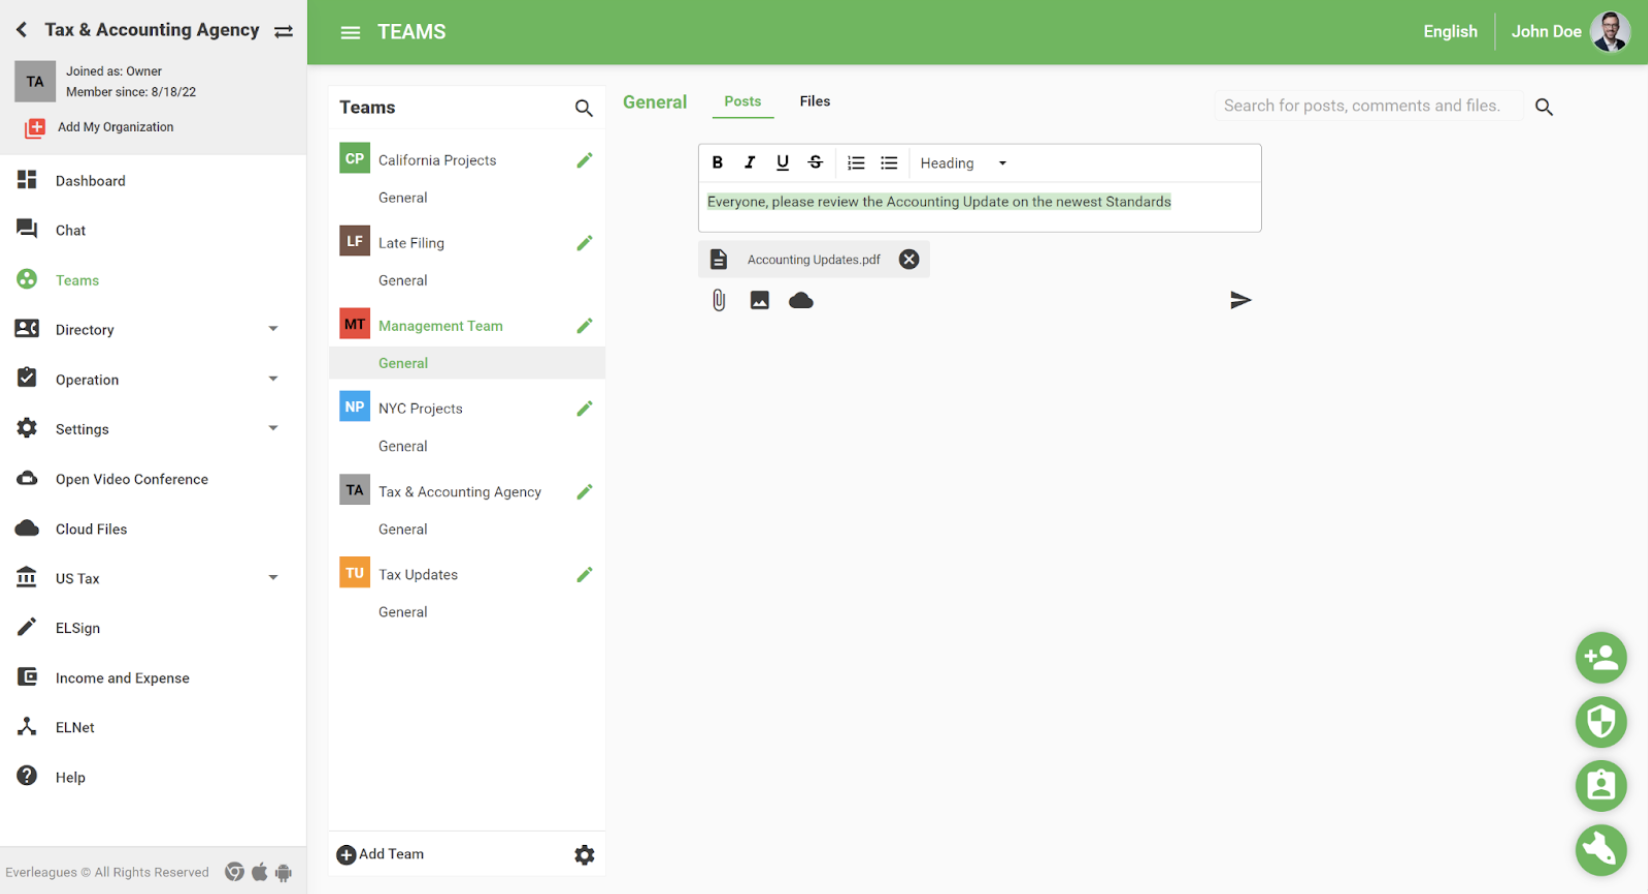Edit NYC Projects team with pencil icon
The image size is (1648, 894).
[585, 408]
